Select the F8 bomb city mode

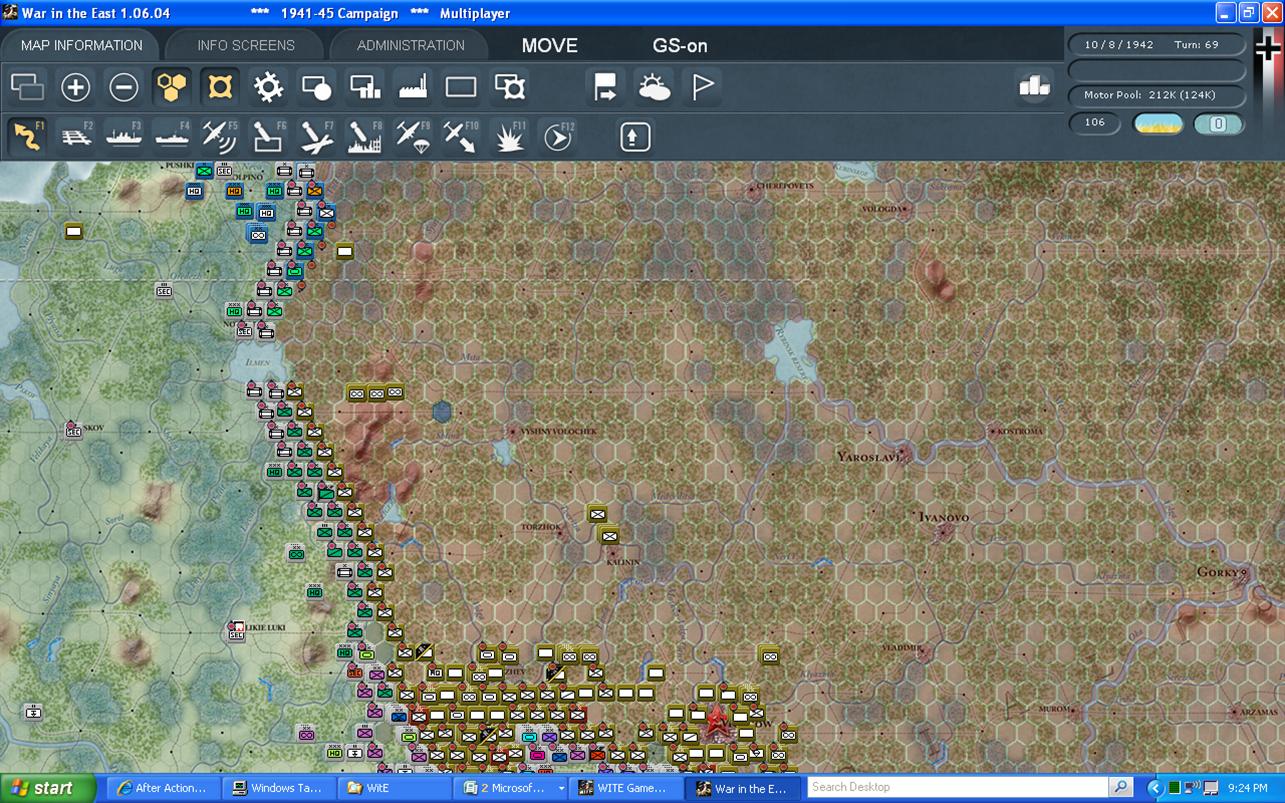(x=364, y=135)
